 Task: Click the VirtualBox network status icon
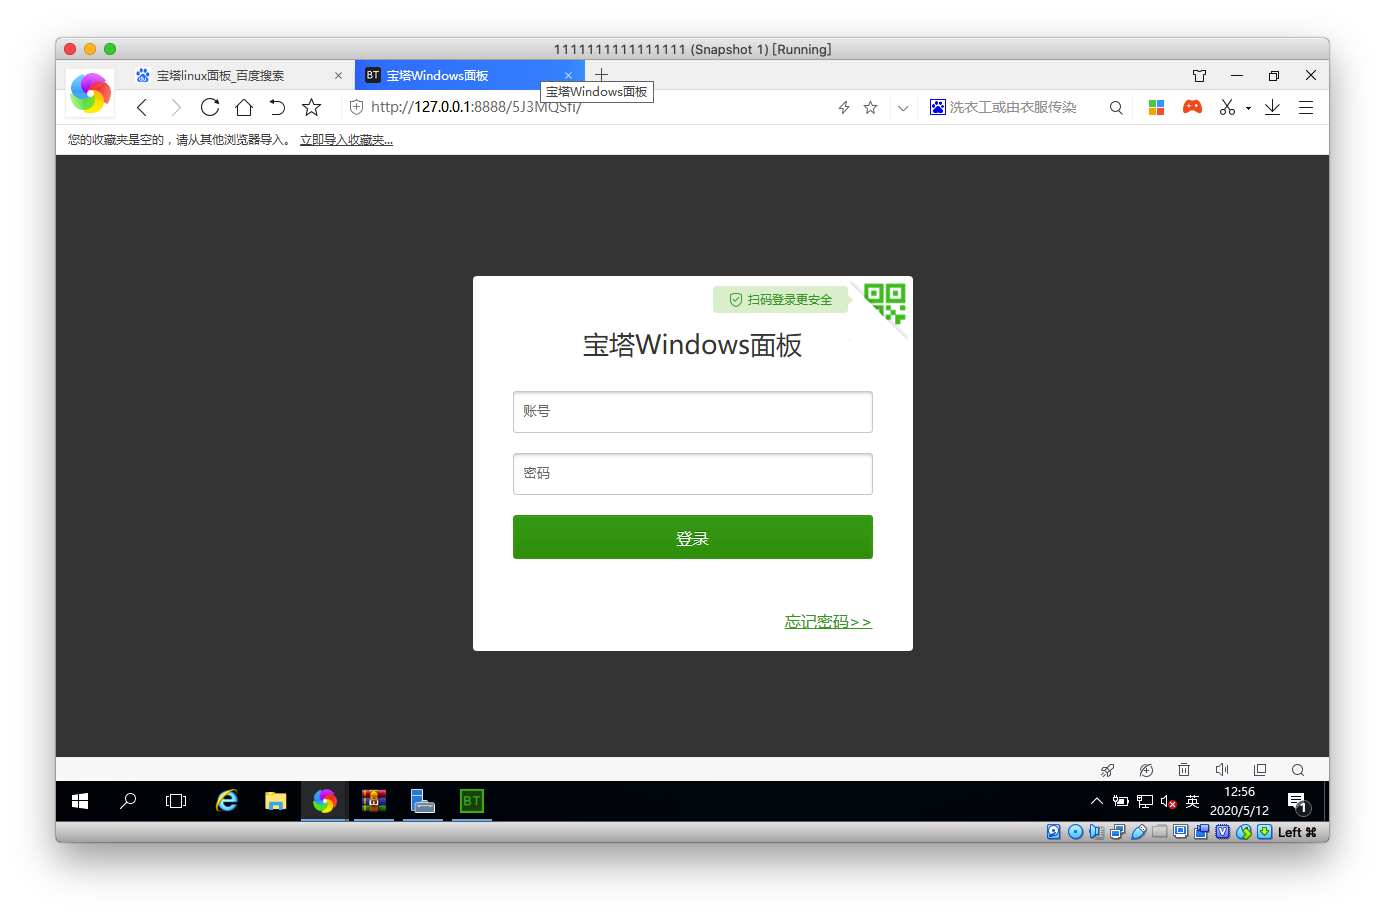pyautogui.click(x=1117, y=832)
